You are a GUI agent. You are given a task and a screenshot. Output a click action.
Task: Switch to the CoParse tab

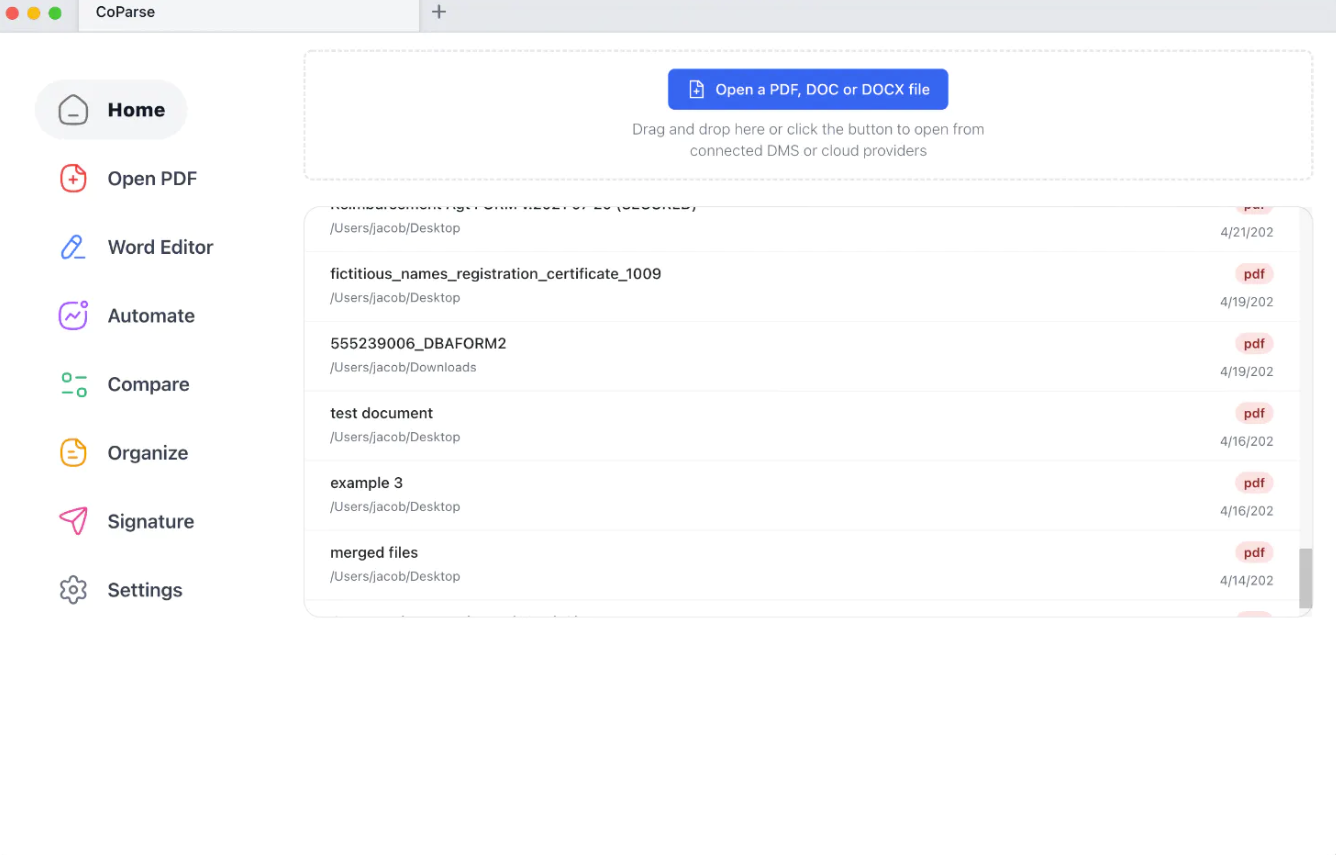248,13
